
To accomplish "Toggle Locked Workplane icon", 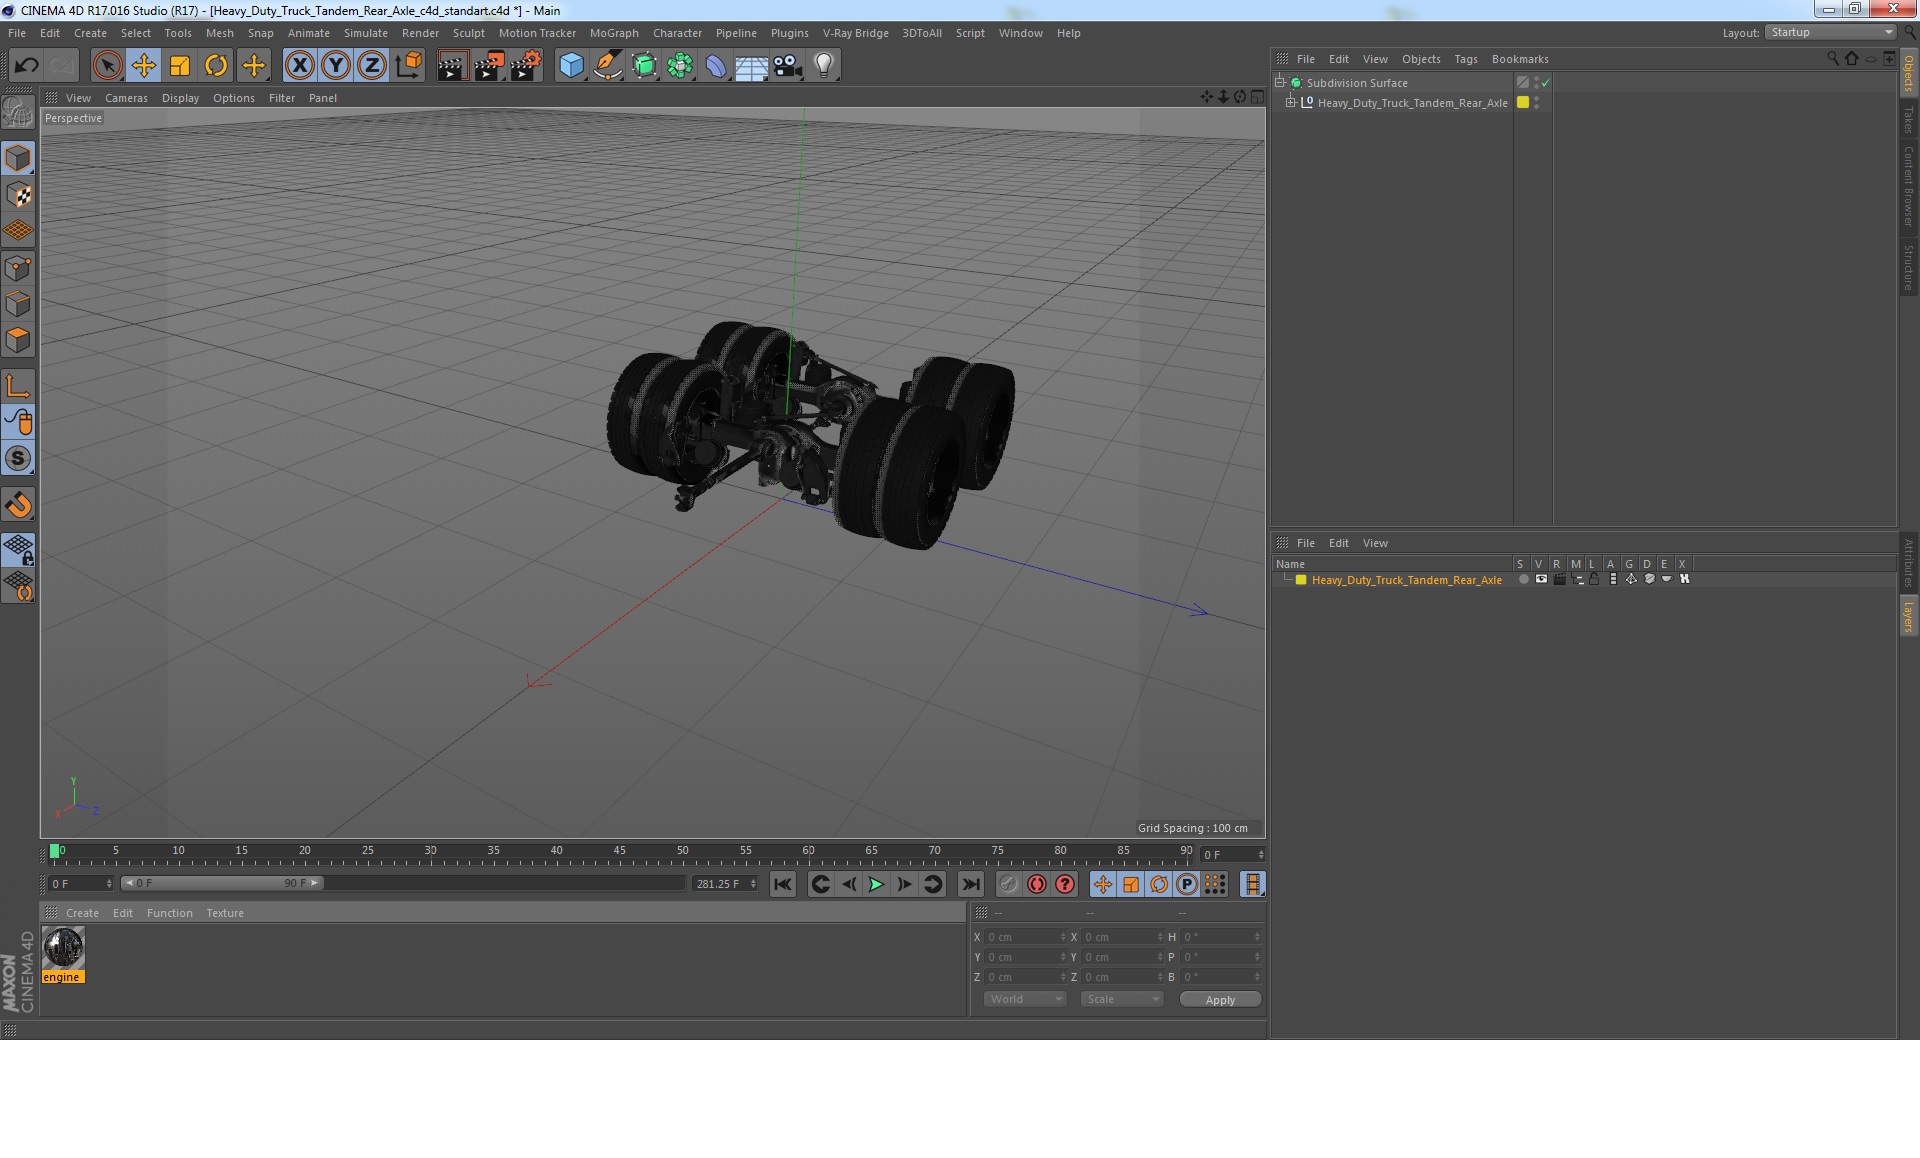I will (x=18, y=550).
